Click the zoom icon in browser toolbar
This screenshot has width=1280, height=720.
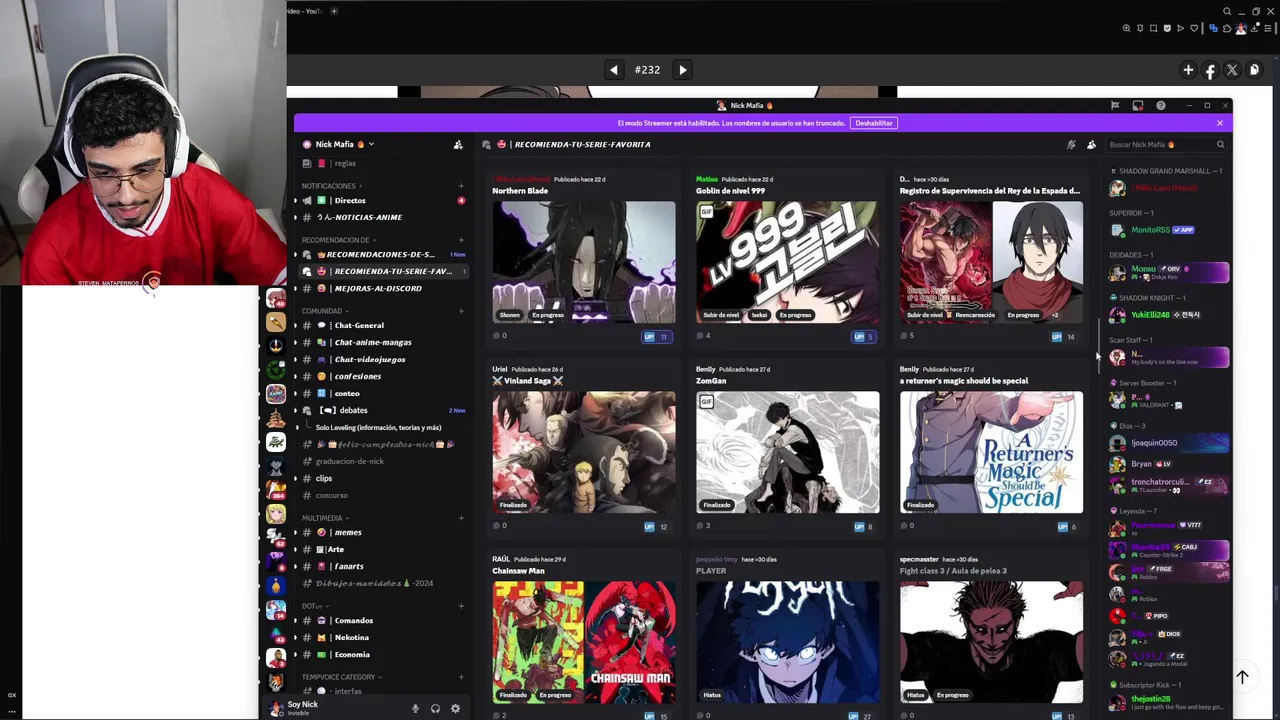1127,28
